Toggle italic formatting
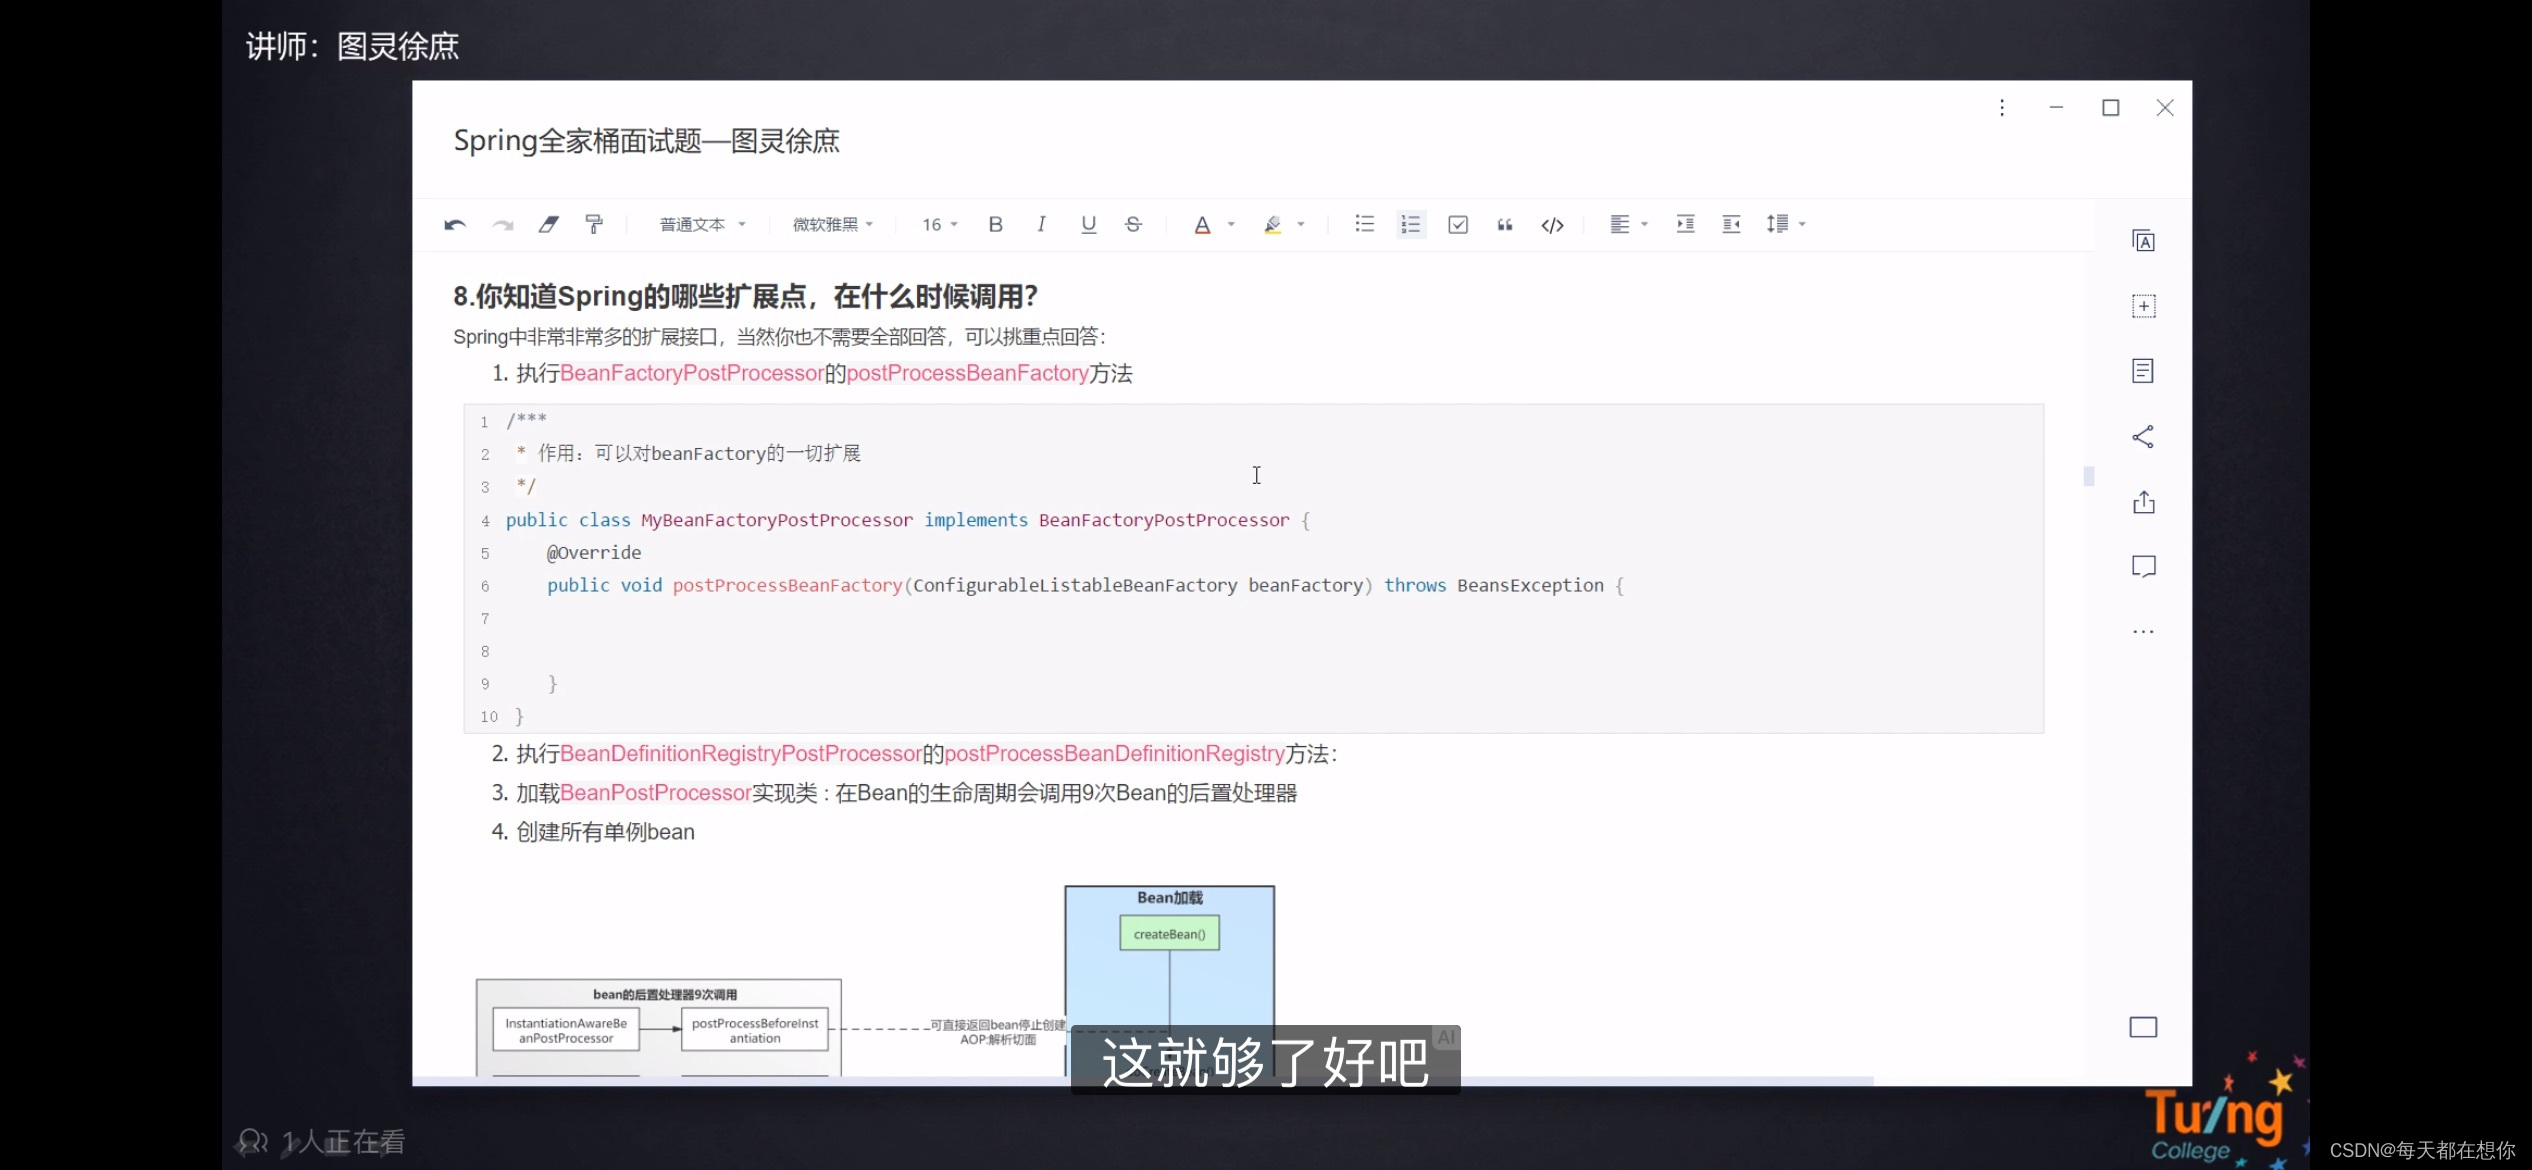The height and width of the screenshot is (1170, 2532). [1041, 224]
